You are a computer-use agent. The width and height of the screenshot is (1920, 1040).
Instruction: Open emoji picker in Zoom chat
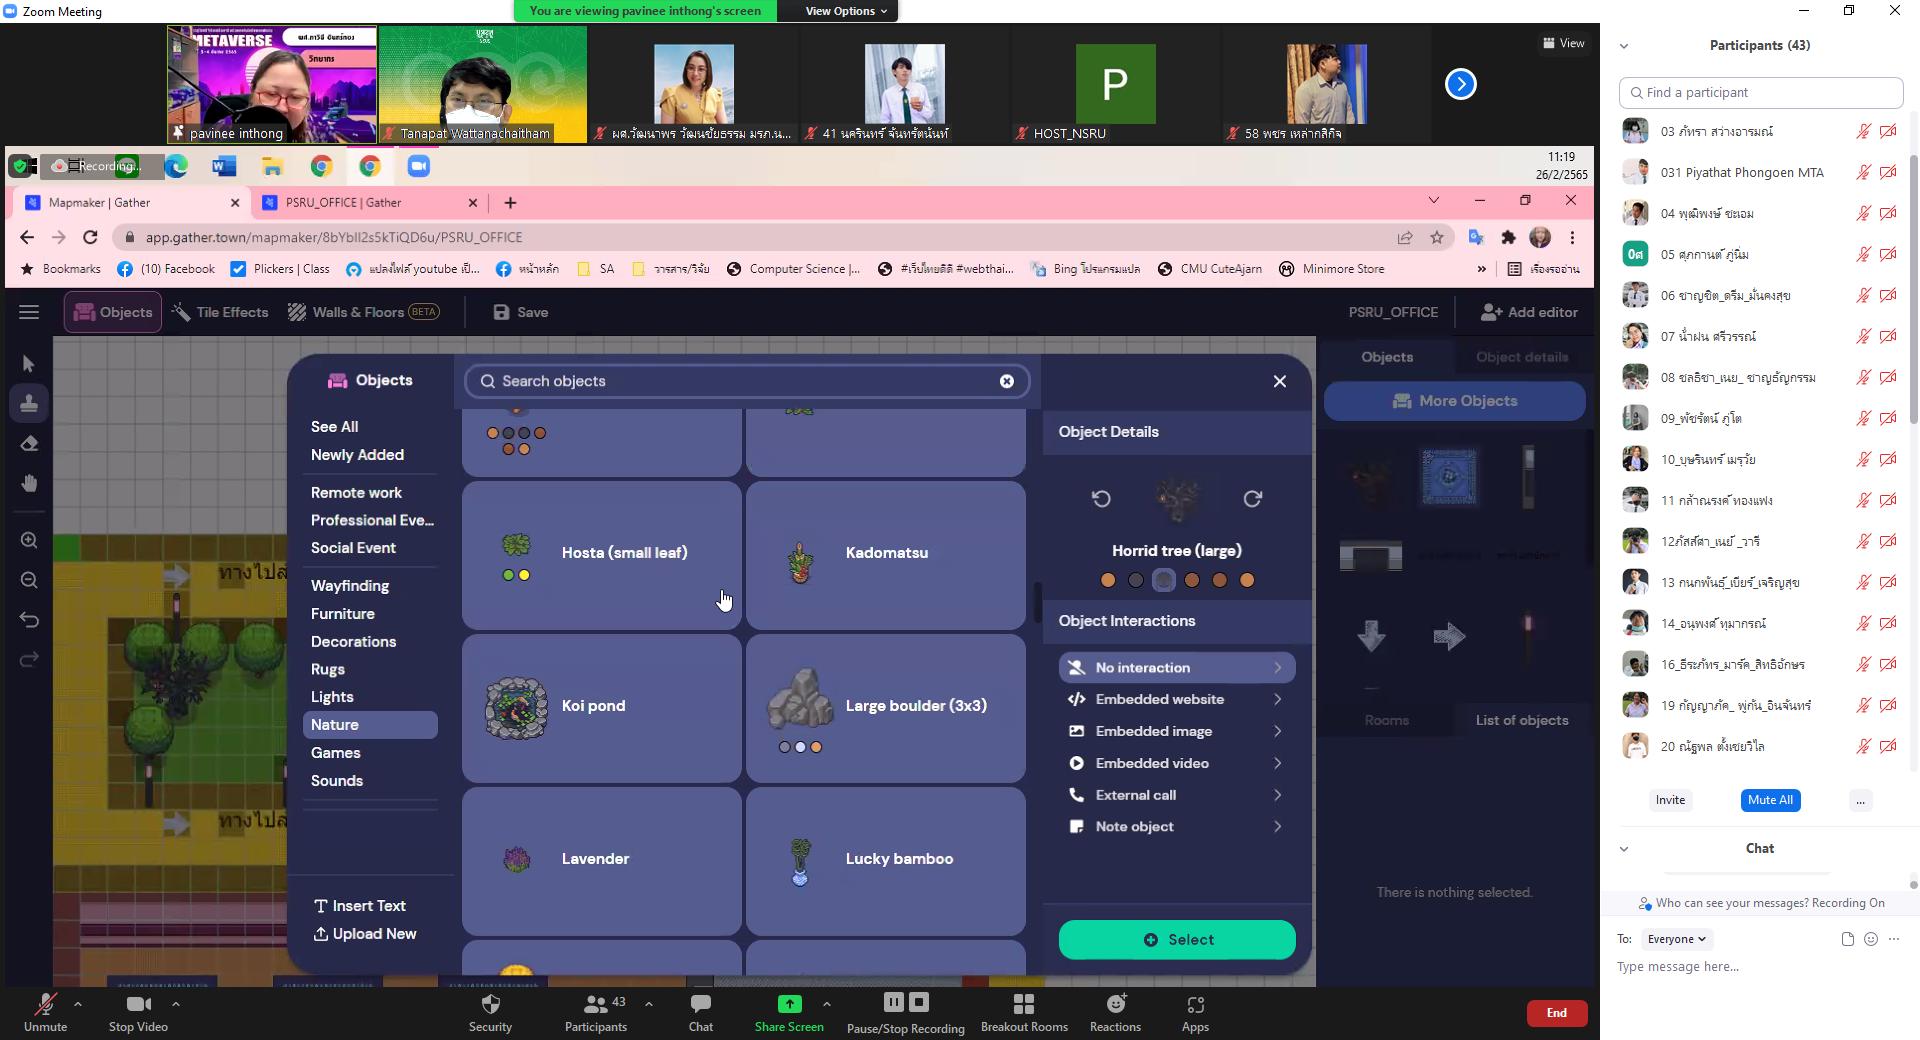pos(1870,939)
